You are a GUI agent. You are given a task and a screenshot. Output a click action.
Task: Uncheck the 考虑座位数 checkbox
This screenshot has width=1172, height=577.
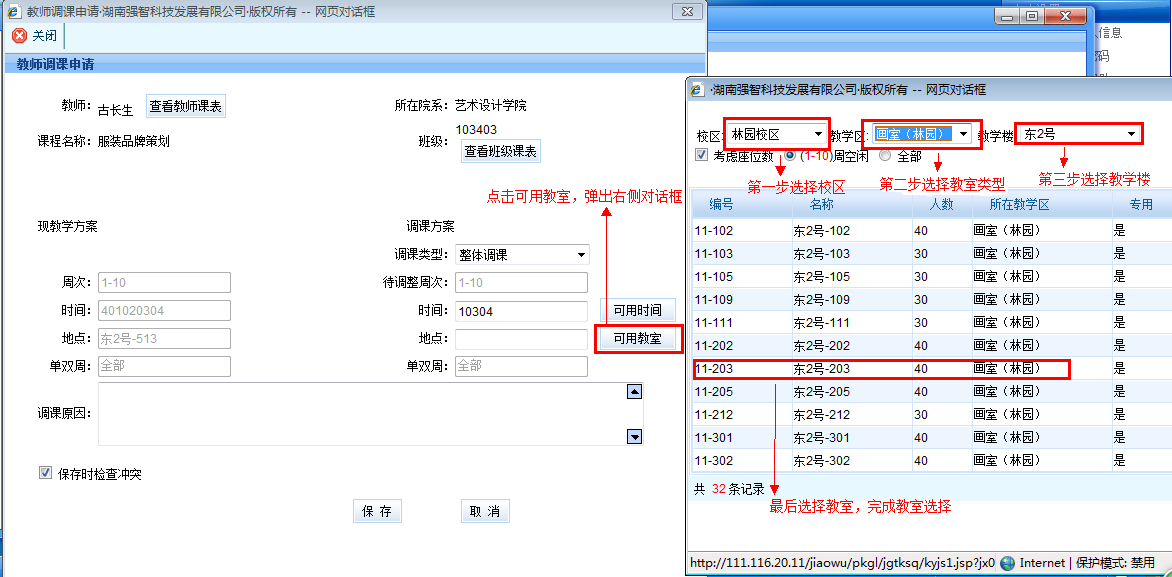pyautogui.click(x=702, y=156)
